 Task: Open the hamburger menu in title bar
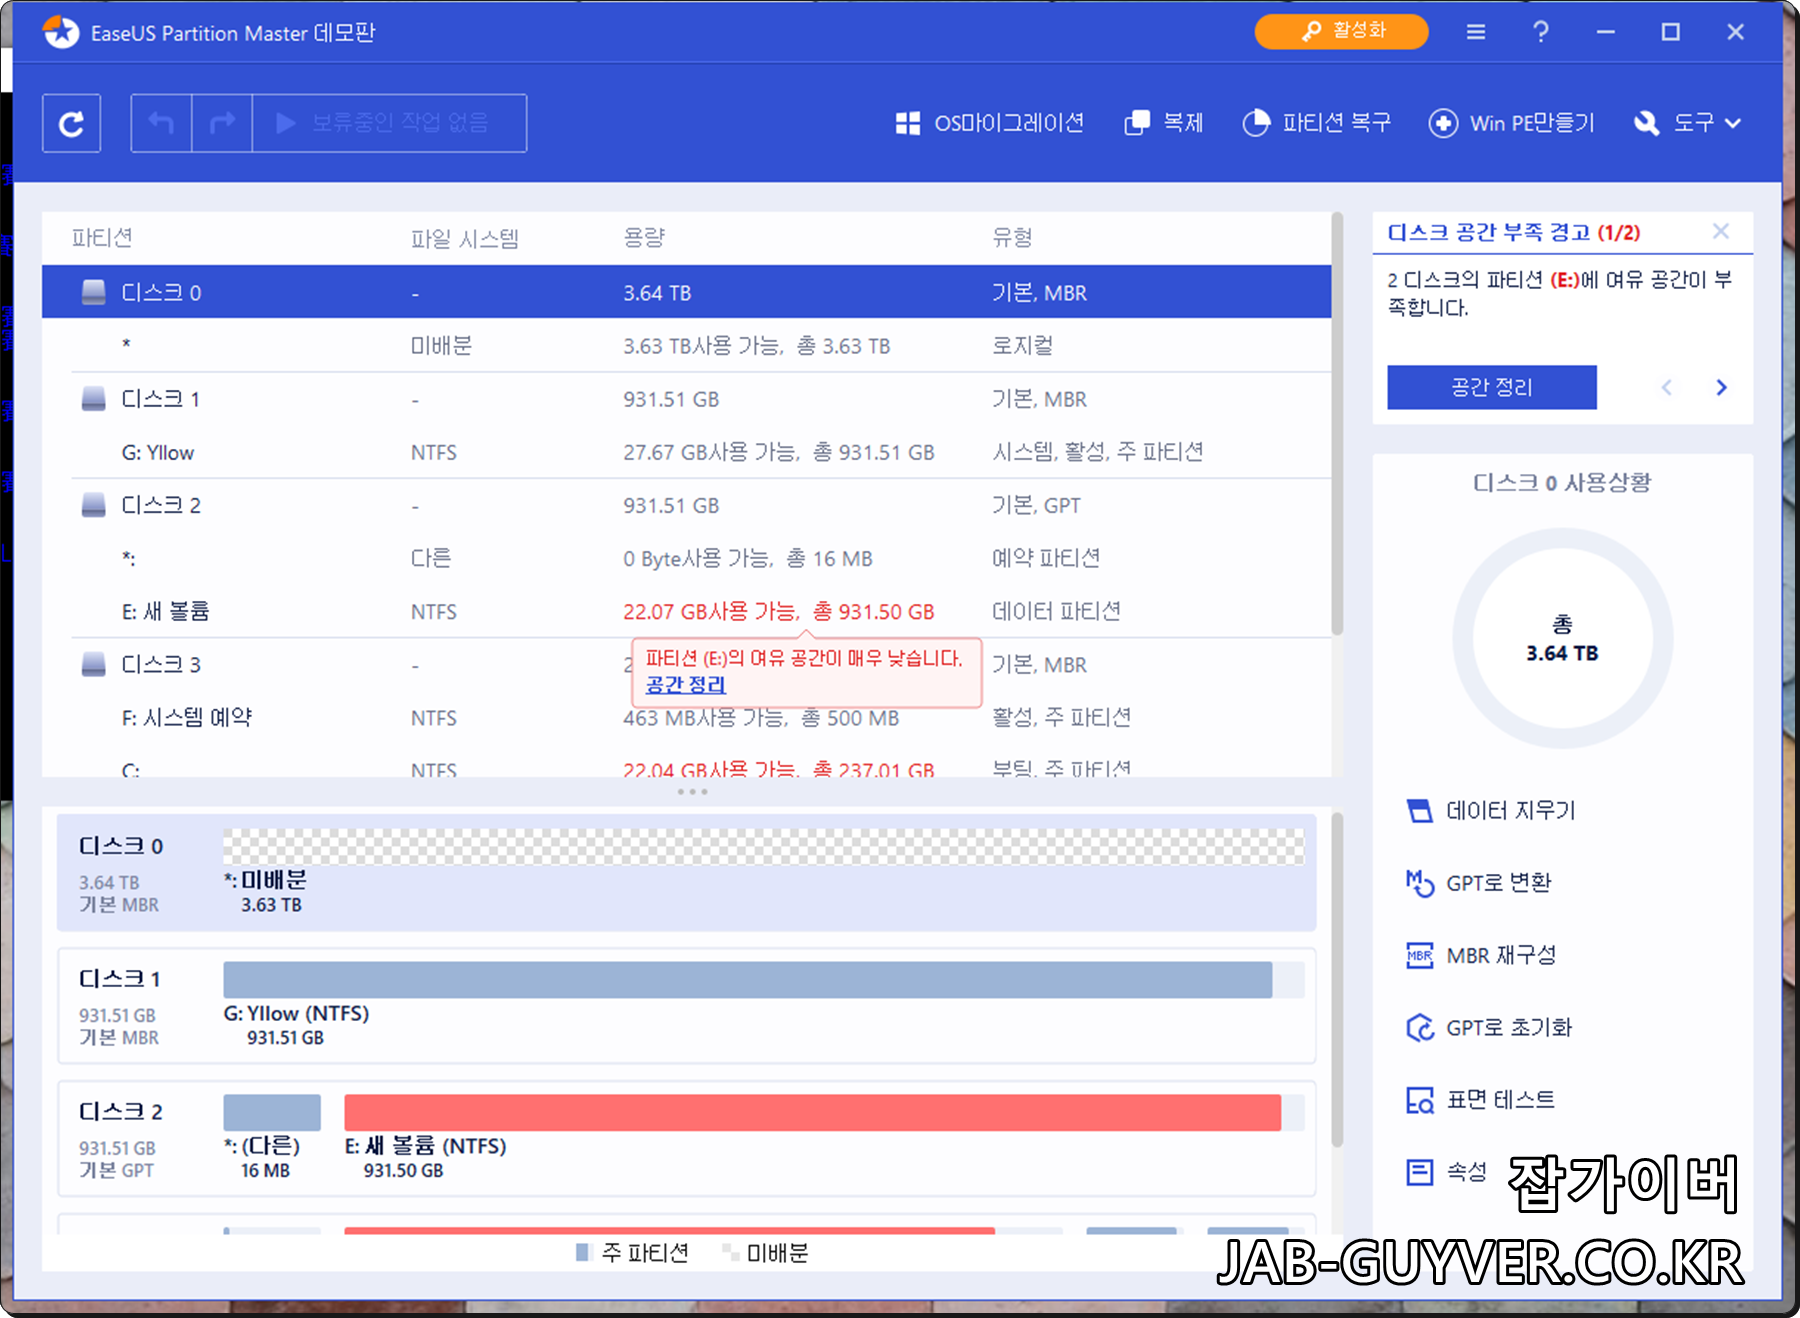coord(1476,32)
